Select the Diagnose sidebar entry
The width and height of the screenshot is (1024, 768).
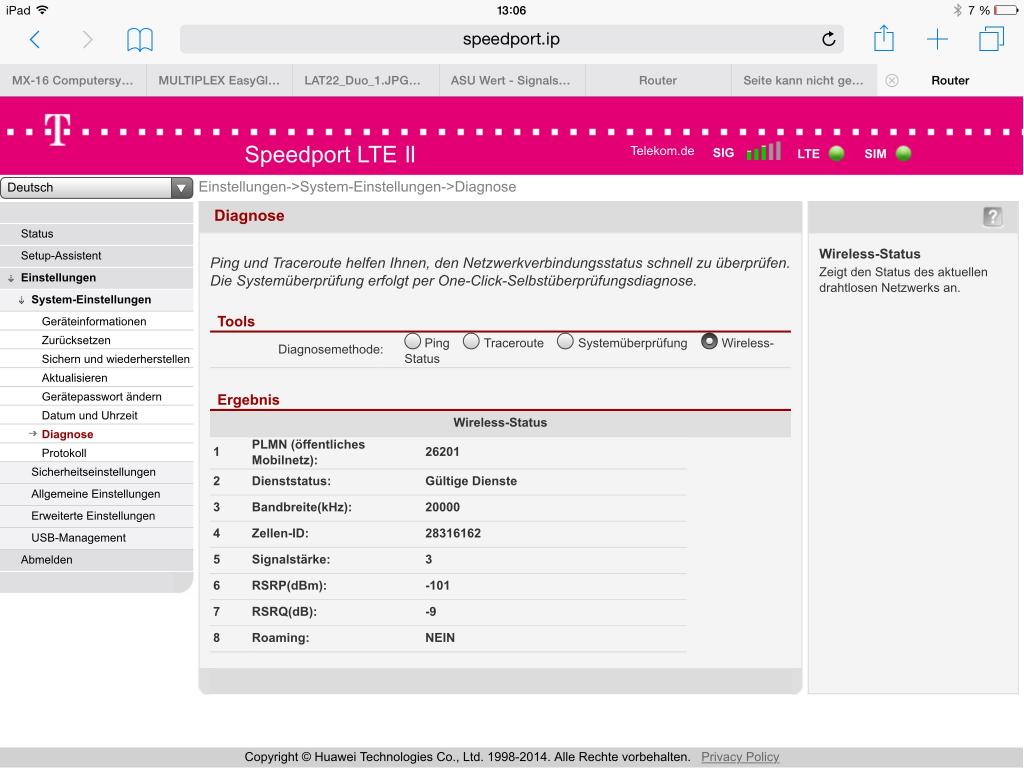point(97,434)
